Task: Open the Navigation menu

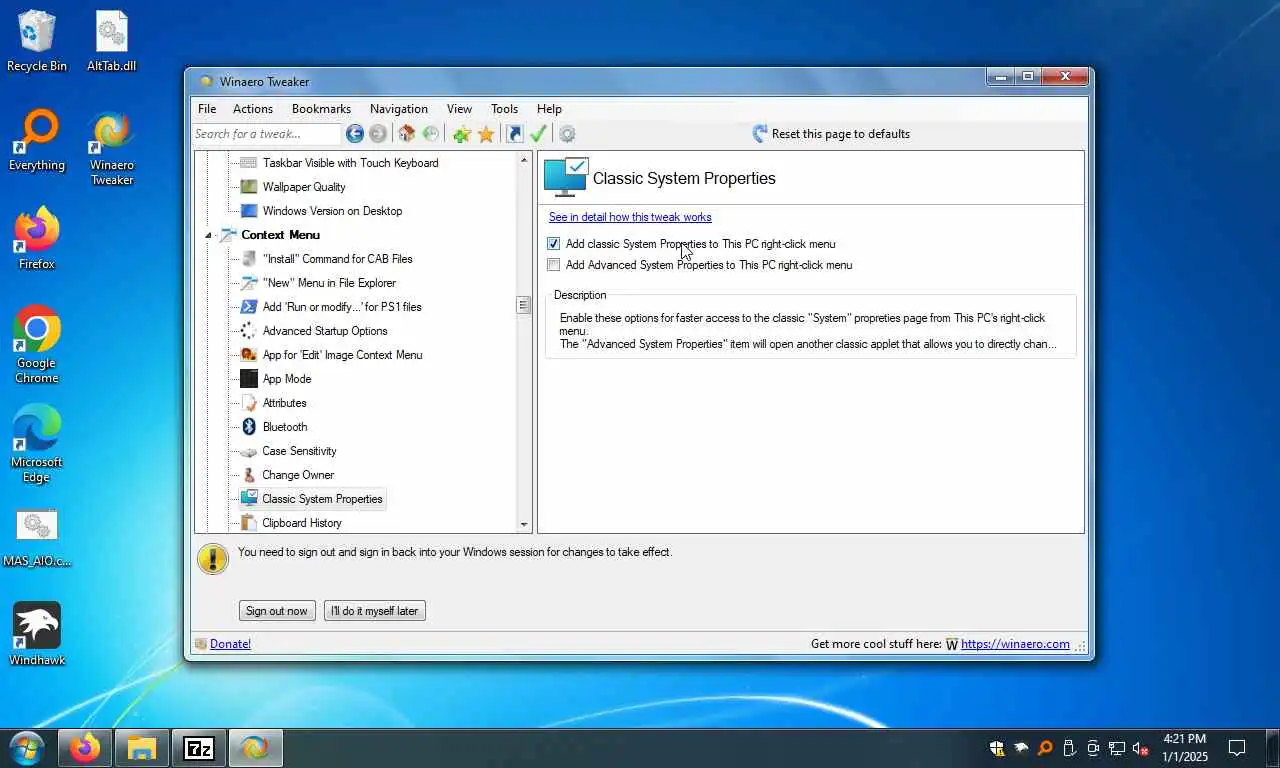Action: click(x=399, y=109)
